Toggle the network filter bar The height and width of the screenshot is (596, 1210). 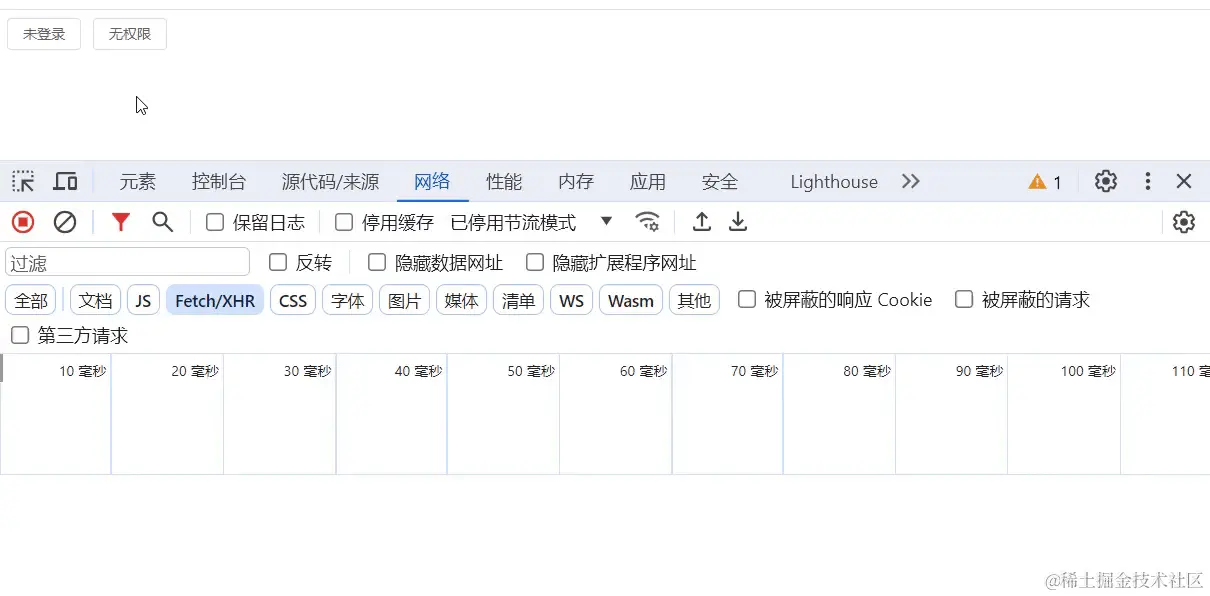point(120,222)
